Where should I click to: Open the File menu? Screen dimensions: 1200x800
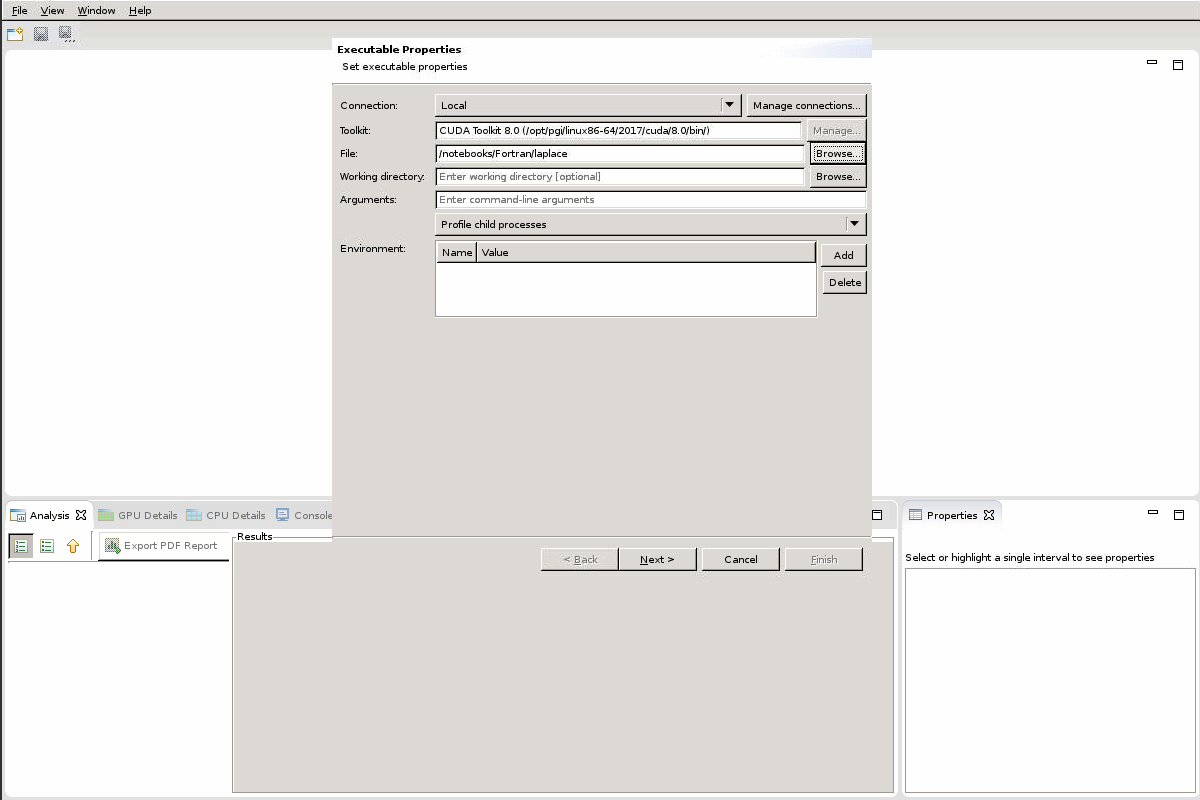point(19,10)
